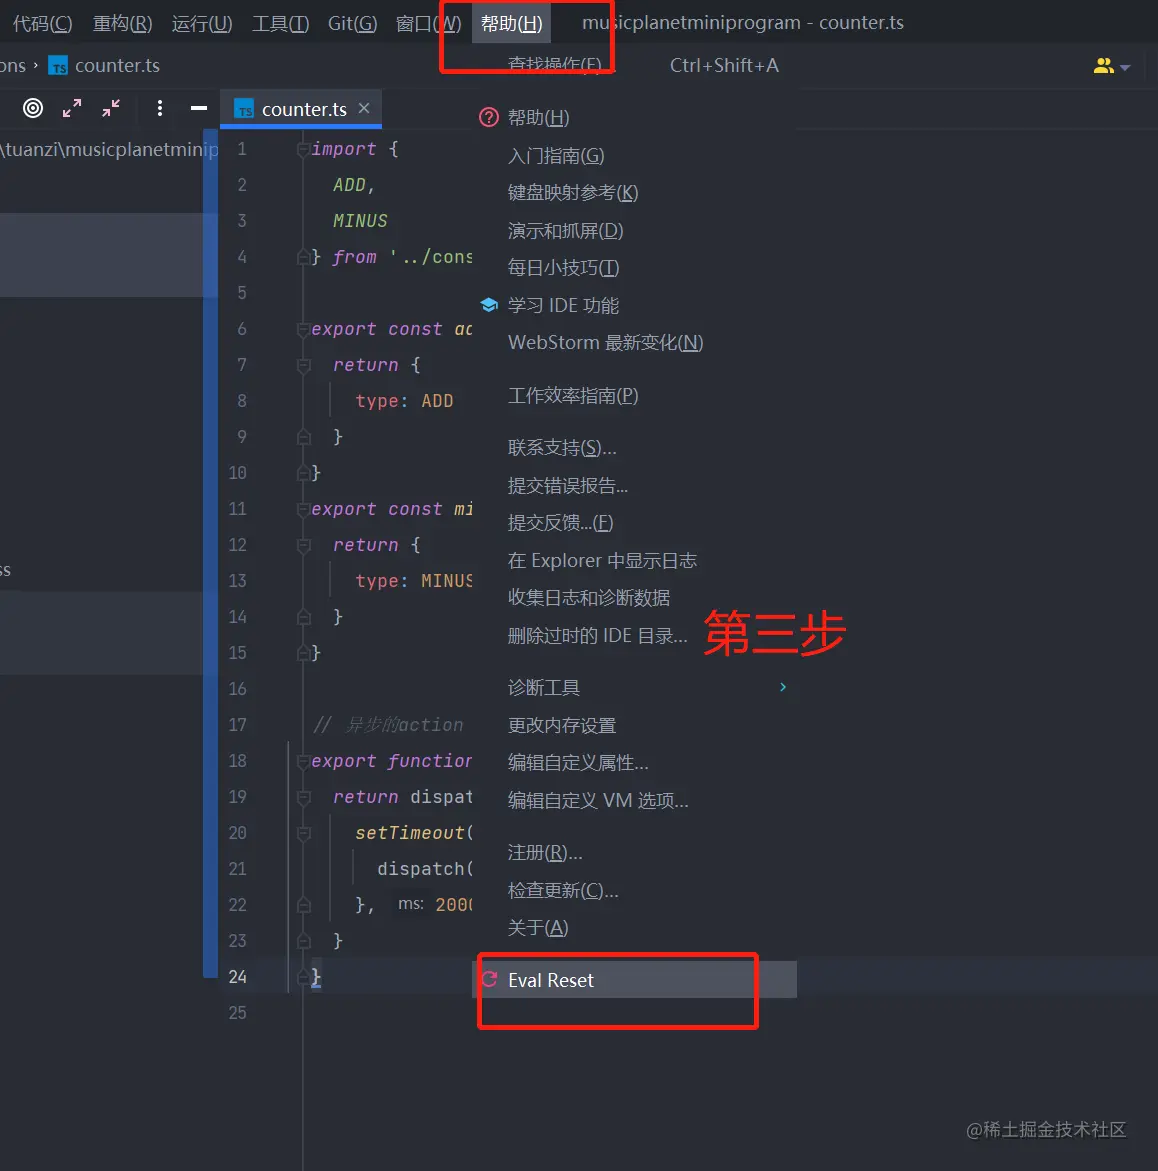Choose 帮助(H) entry with question icon
This screenshot has height=1171, width=1158.
click(636, 118)
